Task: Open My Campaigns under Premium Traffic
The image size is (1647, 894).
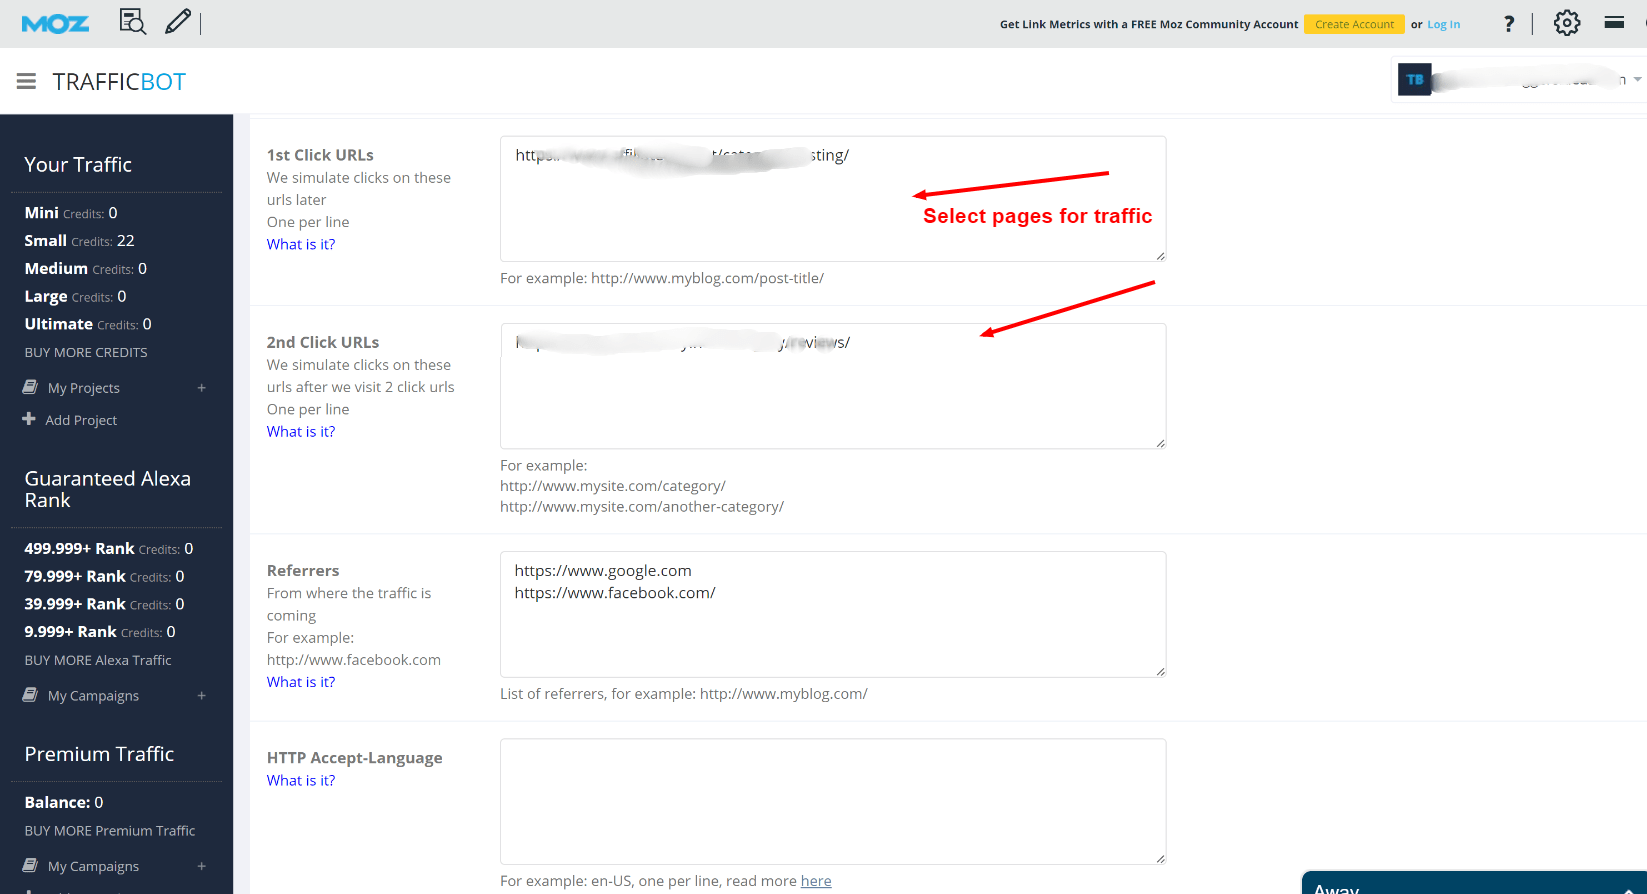Action: tap(93, 867)
